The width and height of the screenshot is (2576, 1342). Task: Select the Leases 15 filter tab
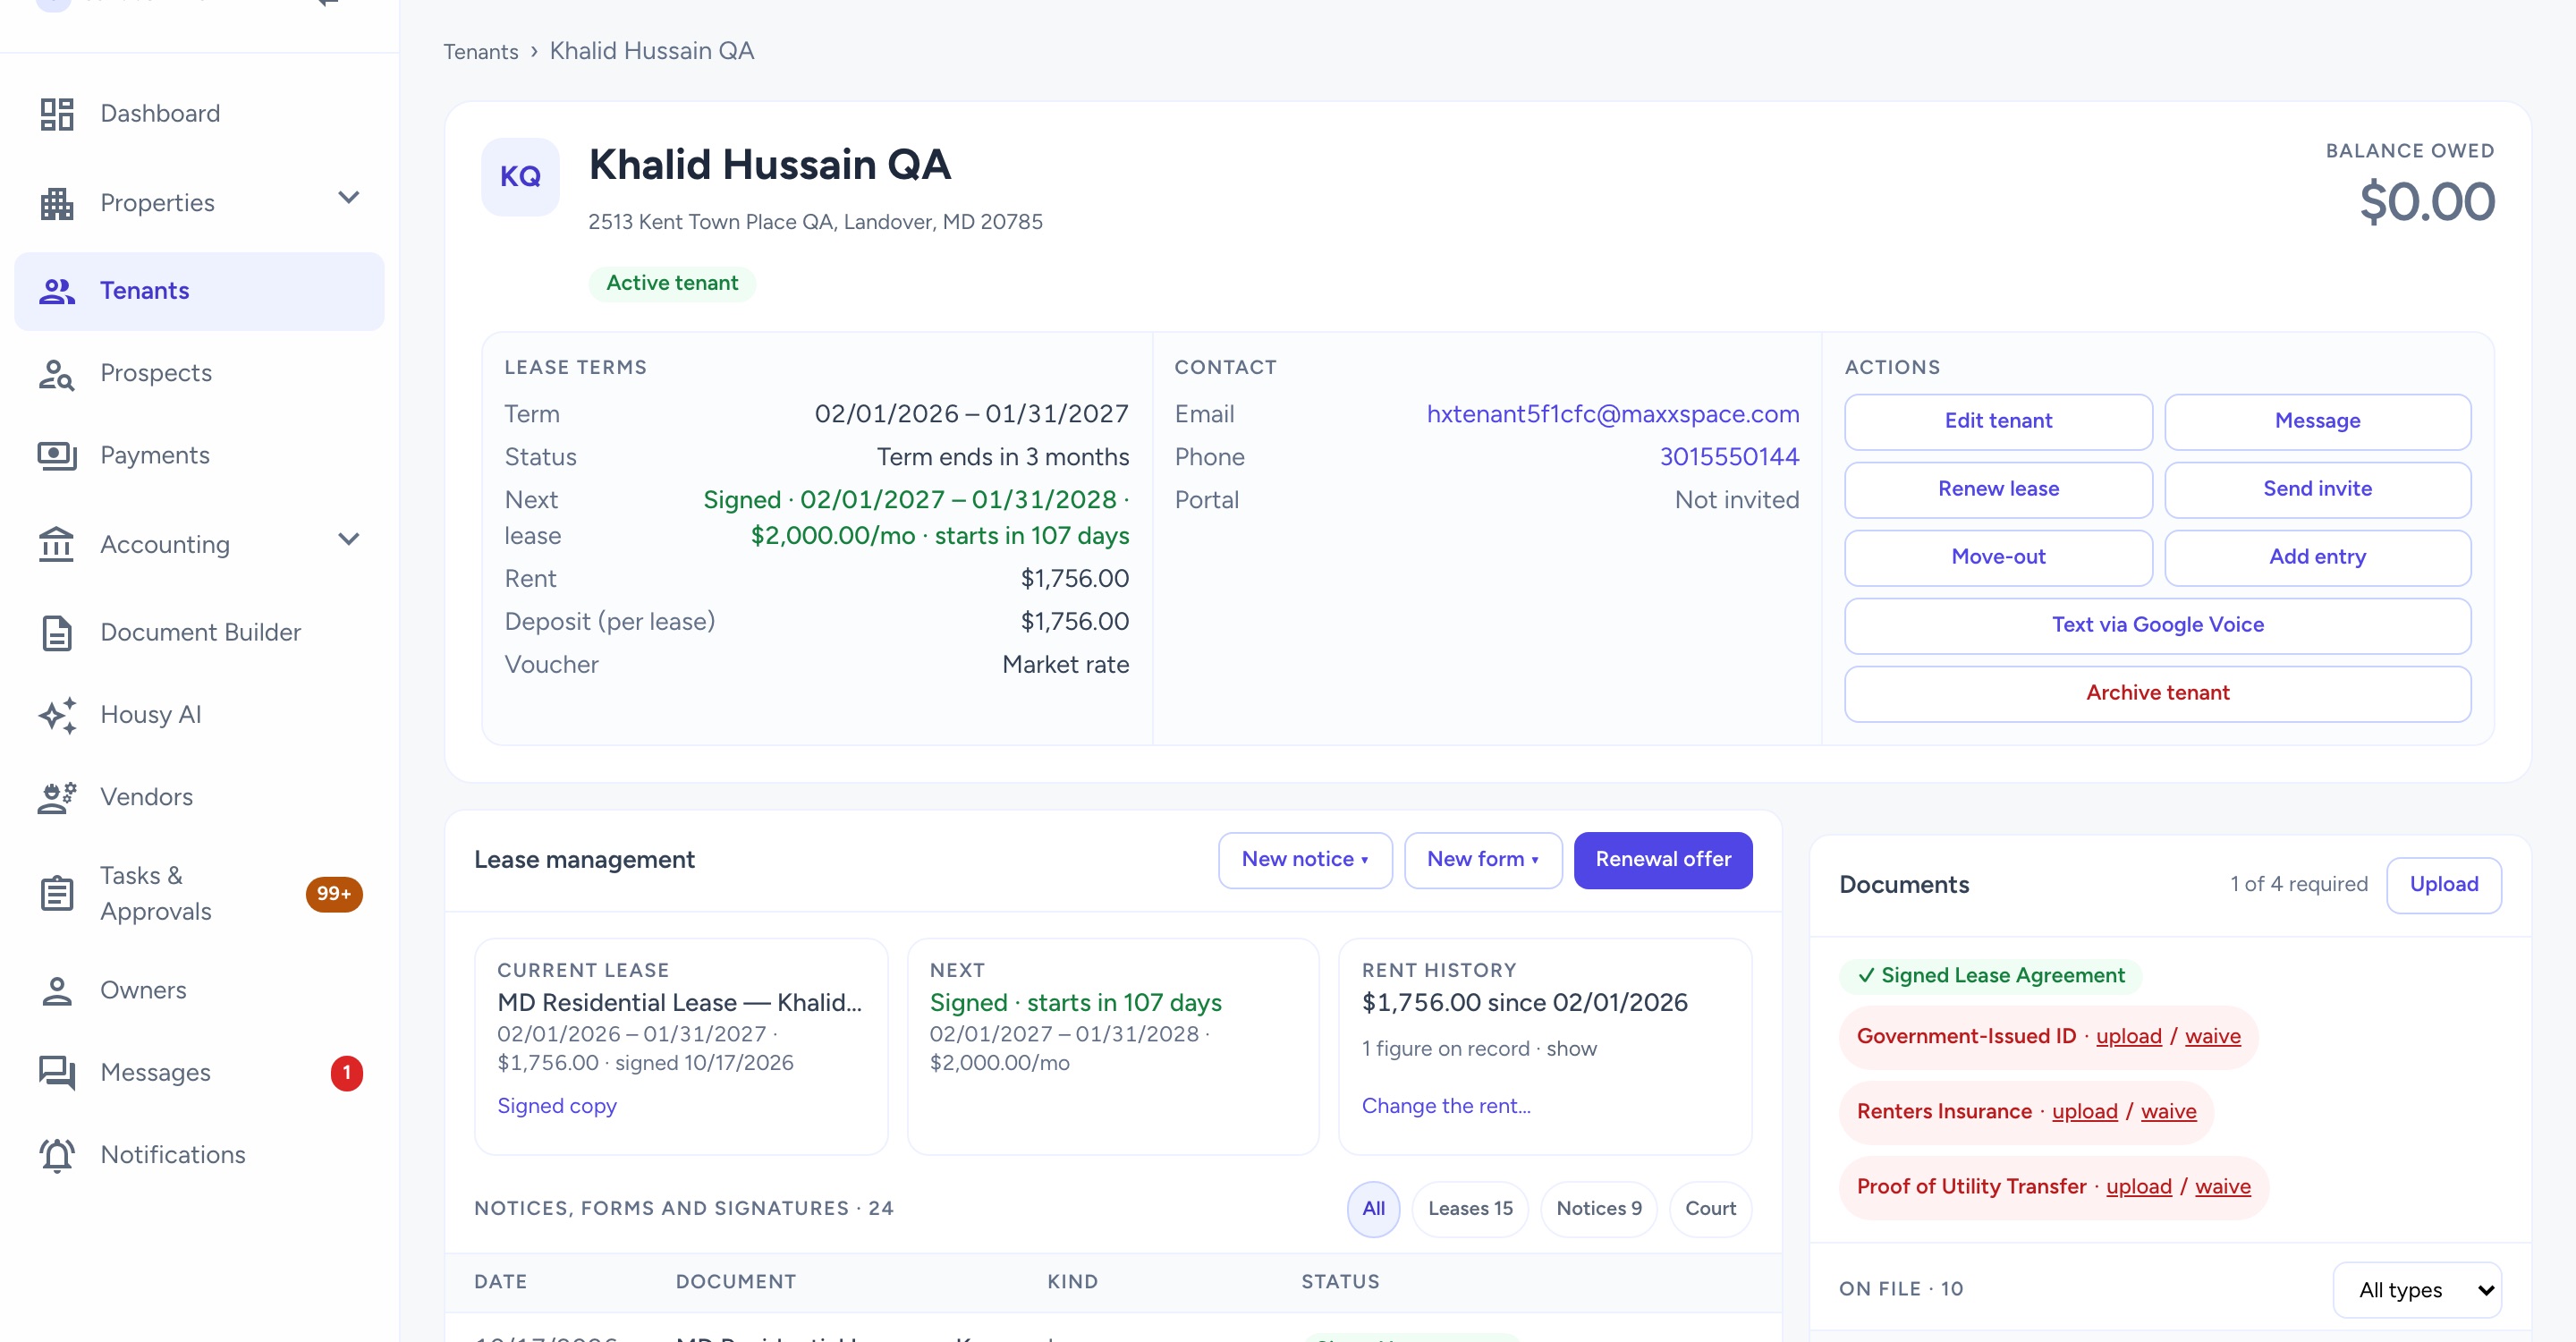(1470, 1209)
